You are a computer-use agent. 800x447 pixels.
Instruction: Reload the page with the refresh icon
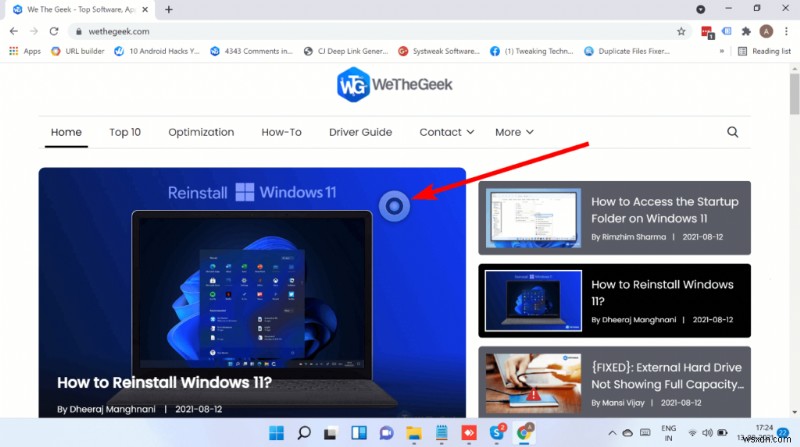[54, 31]
